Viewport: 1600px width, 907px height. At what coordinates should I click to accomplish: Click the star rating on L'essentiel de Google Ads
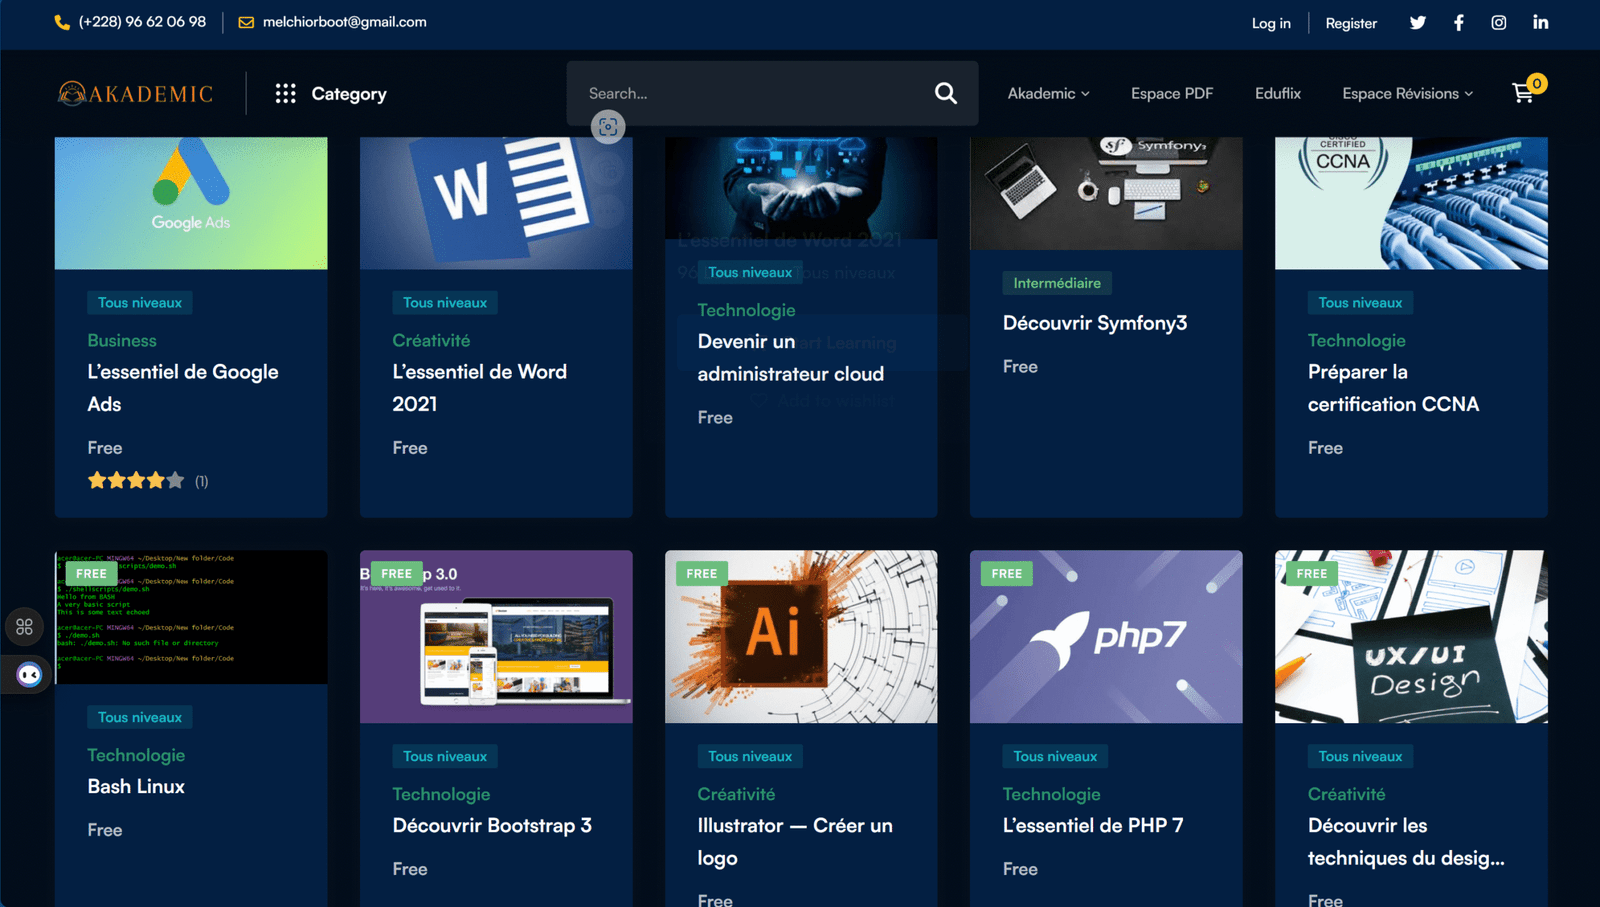[x=135, y=480]
